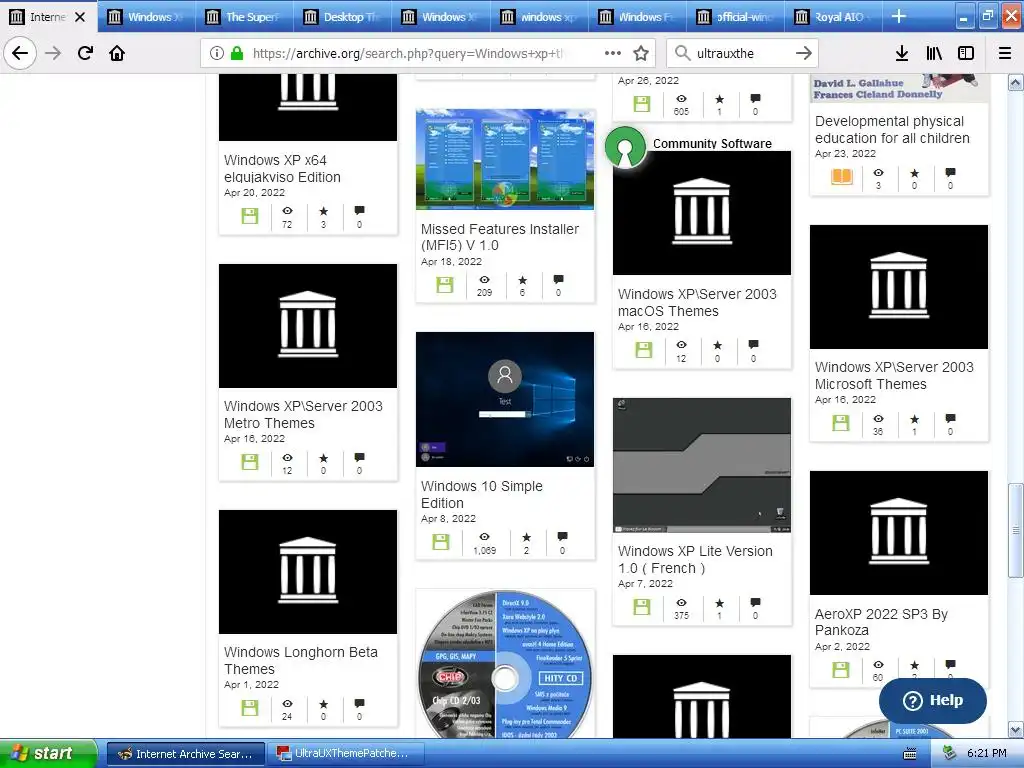Reload the current page
Viewport: 1024px width, 768px height.
pos(85,53)
